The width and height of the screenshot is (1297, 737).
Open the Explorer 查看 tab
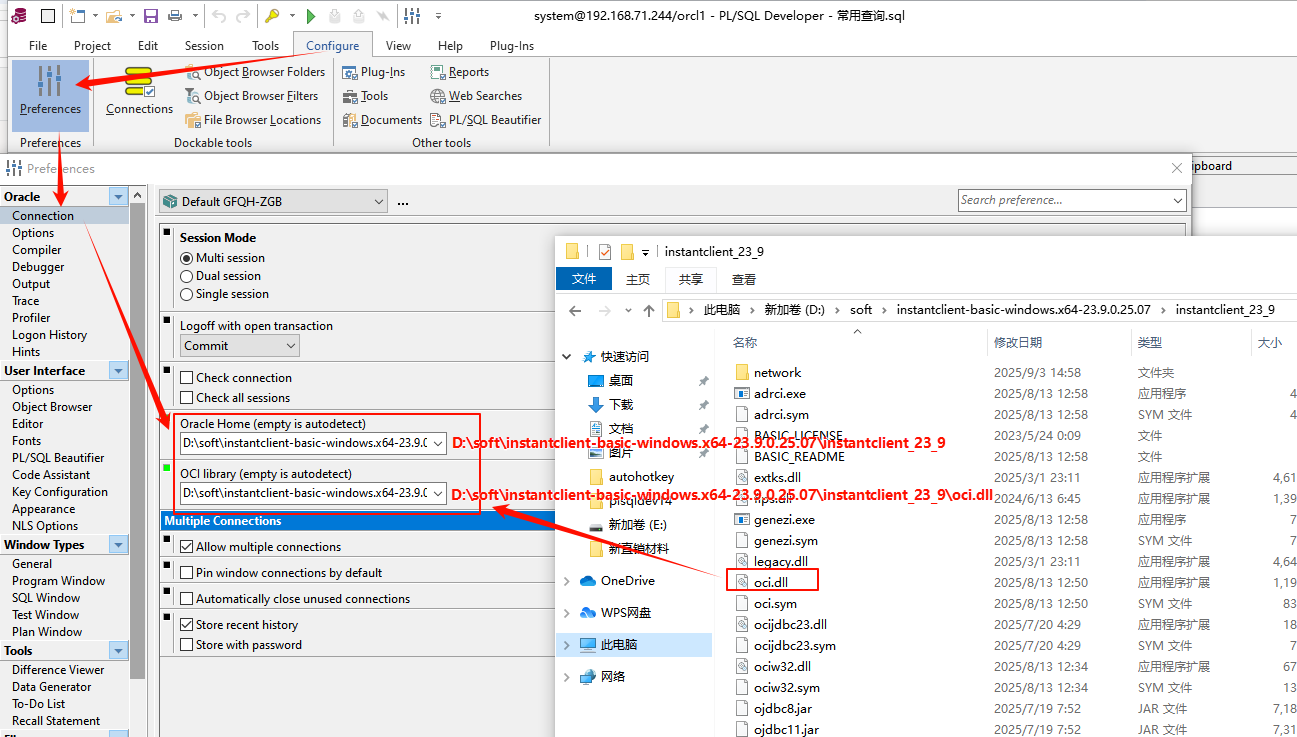(x=744, y=280)
